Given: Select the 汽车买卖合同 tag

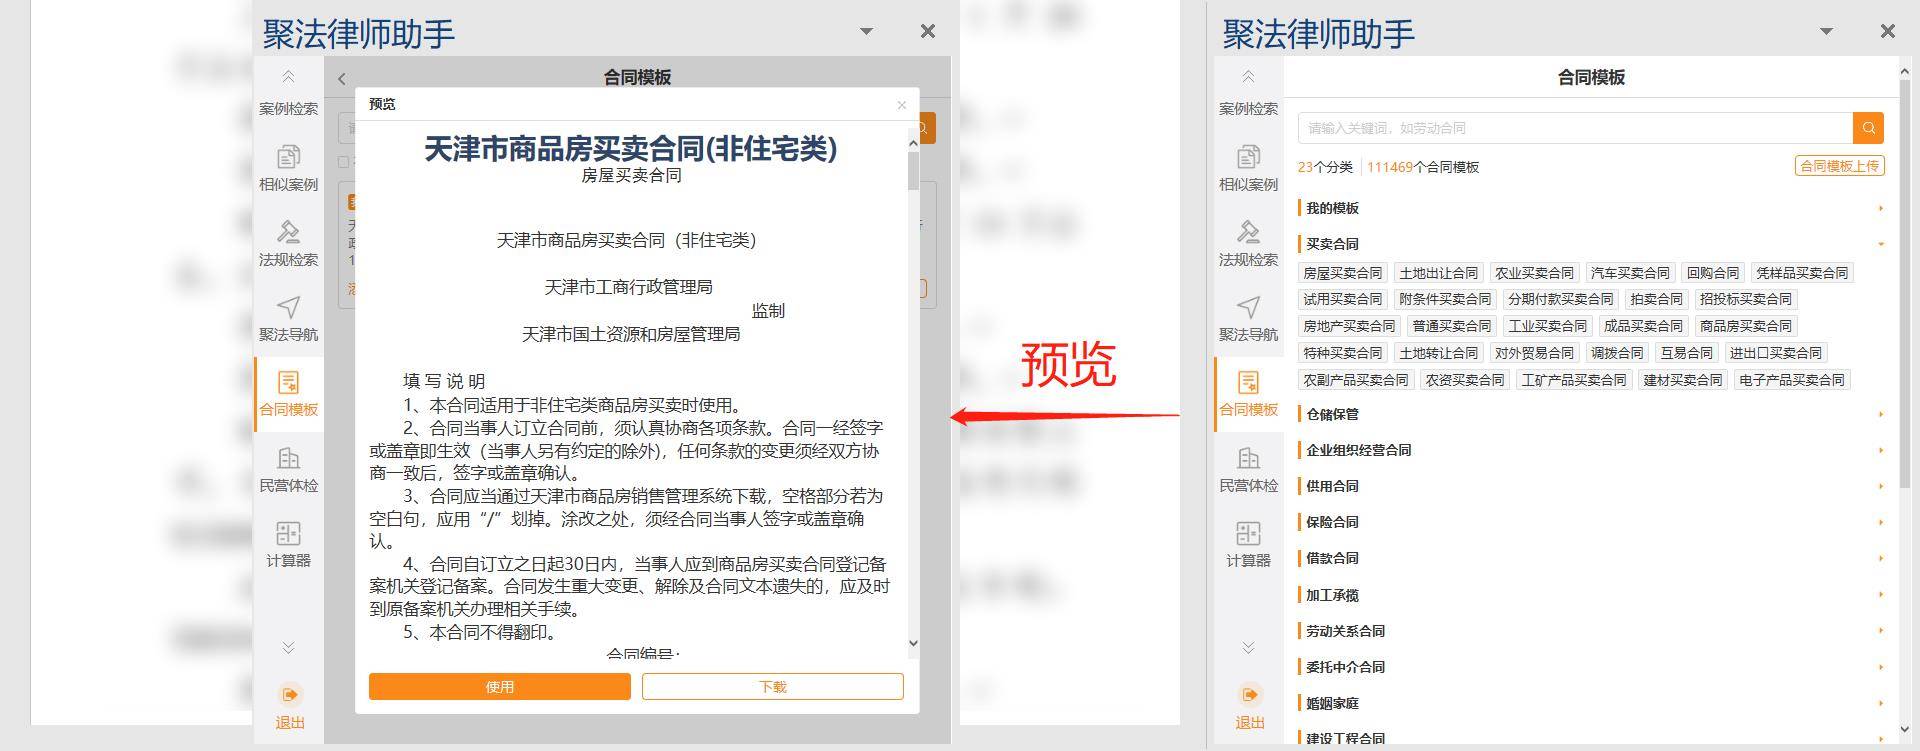Looking at the screenshot, I should pyautogui.click(x=1630, y=273).
